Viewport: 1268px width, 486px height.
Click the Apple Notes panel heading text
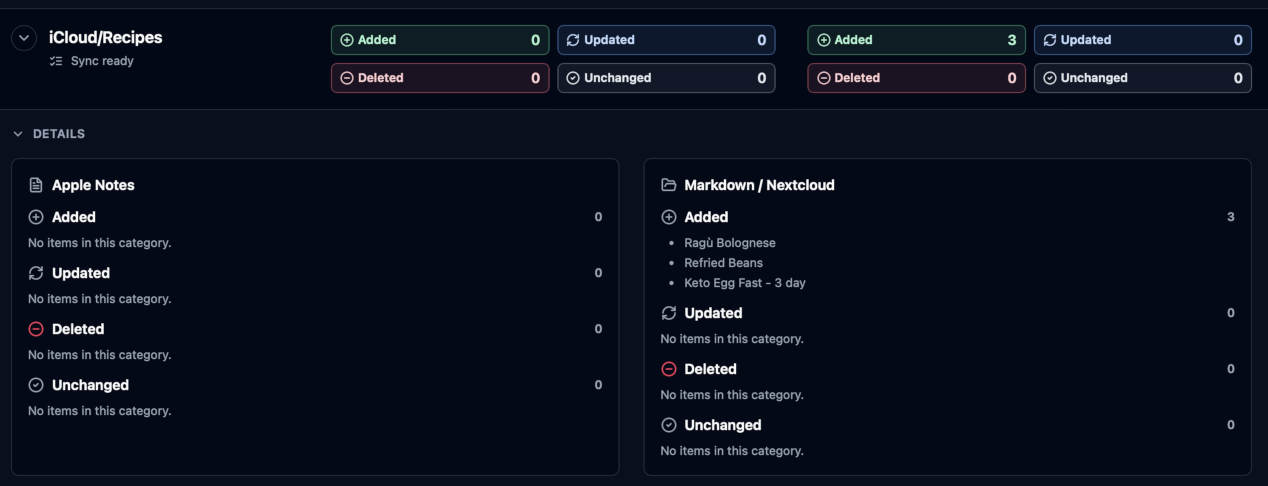pyautogui.click(x=93, y=185)
